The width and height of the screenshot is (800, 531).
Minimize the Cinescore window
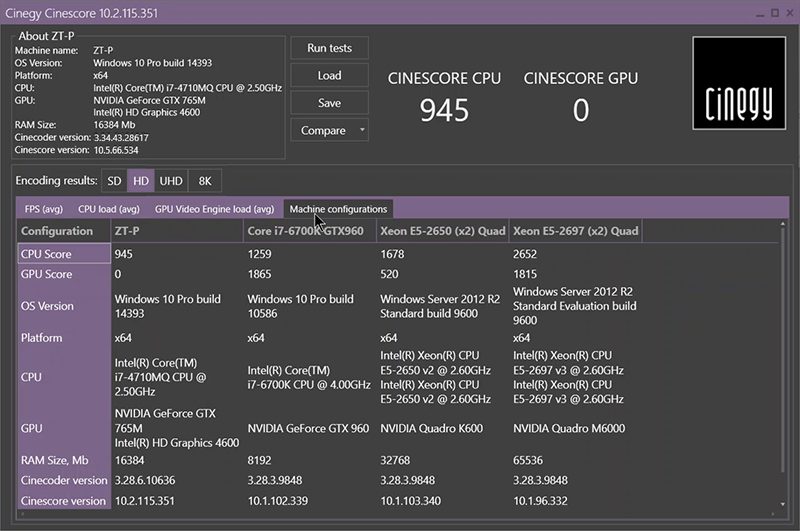point(760,13)
